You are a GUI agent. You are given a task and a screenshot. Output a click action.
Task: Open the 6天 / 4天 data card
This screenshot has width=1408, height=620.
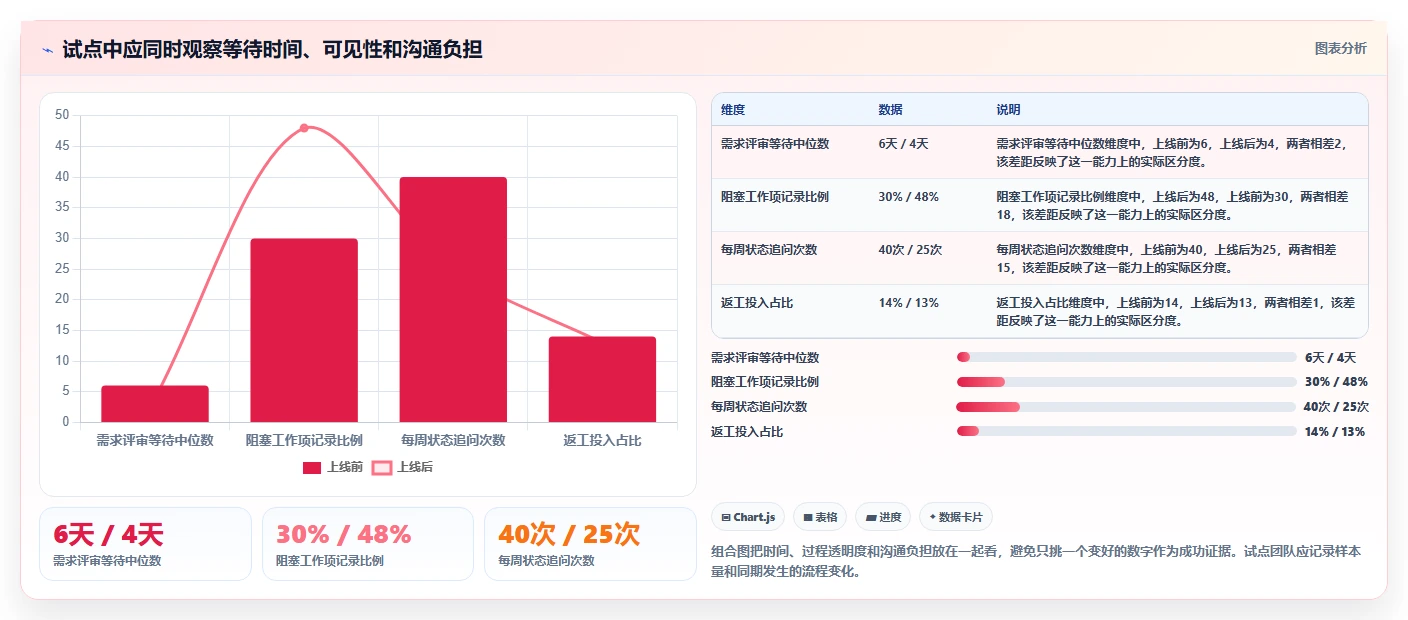tap(145, 544)
